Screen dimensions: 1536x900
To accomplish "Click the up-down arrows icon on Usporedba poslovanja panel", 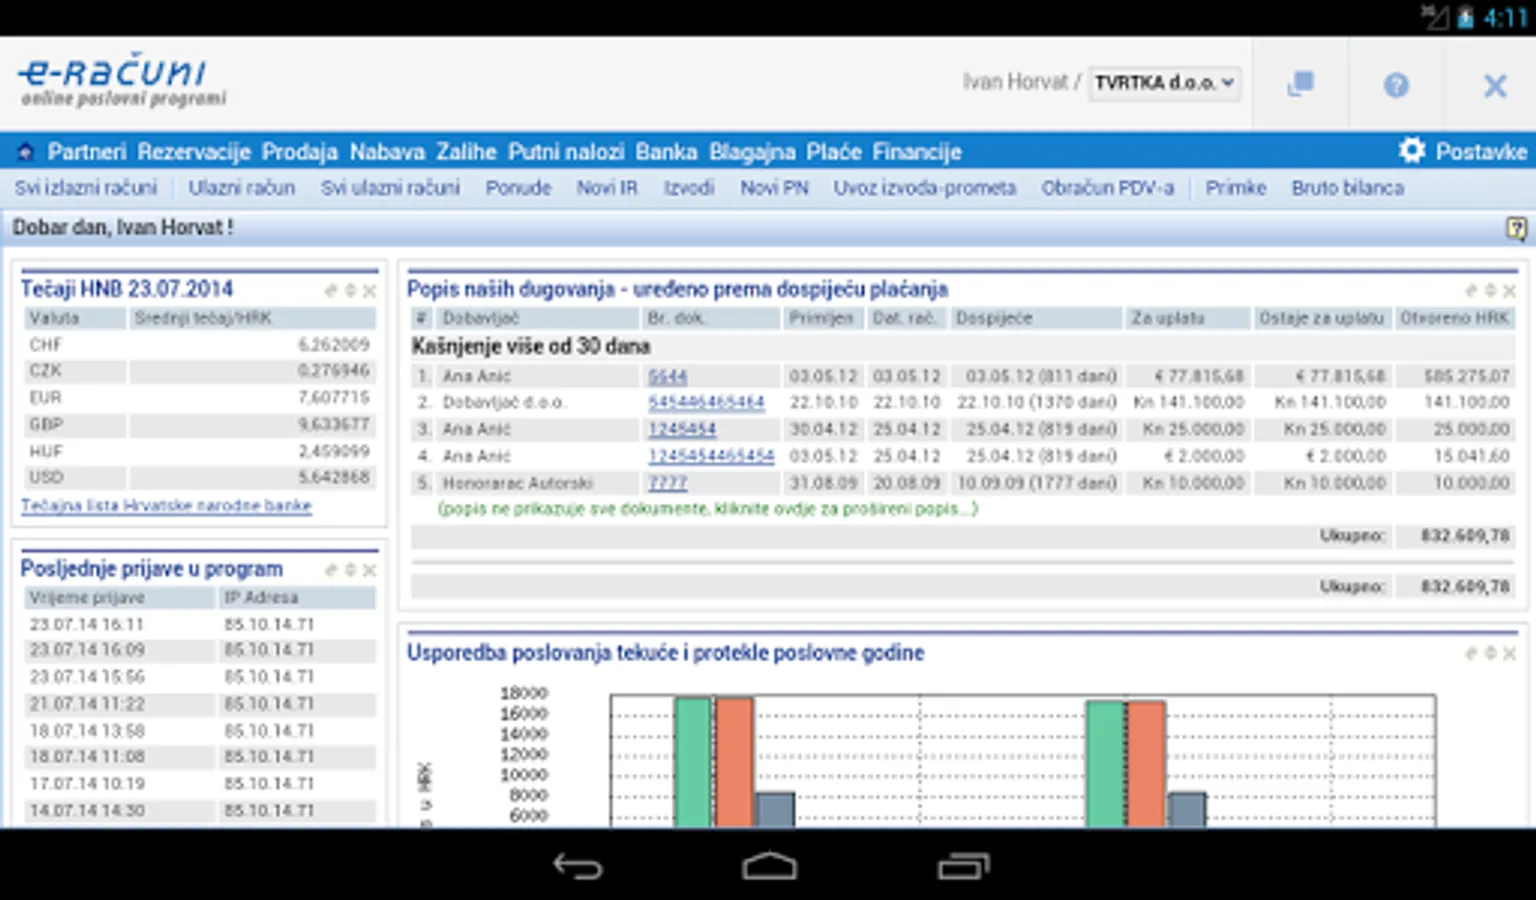I will 1490,653.
